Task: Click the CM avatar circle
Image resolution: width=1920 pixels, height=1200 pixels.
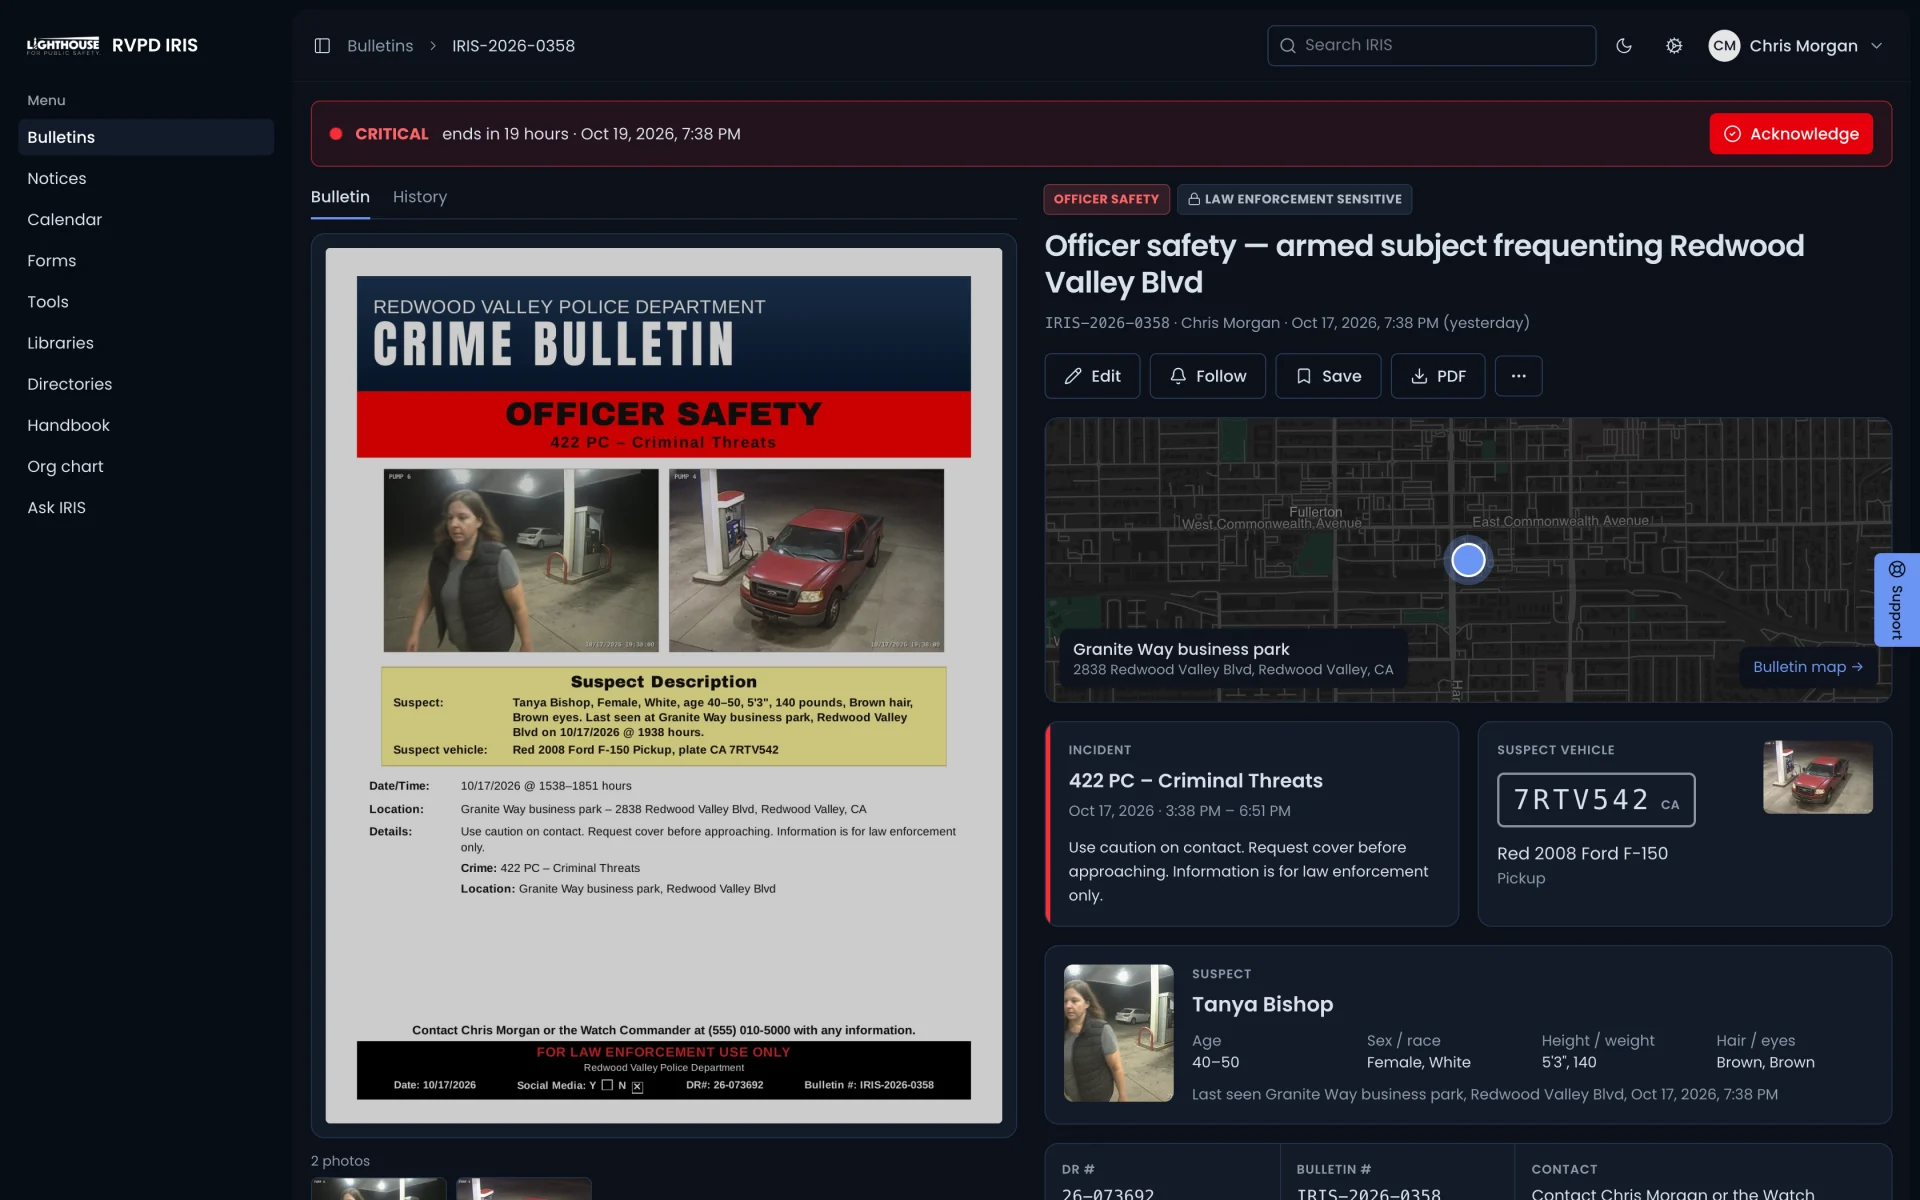Action: 1724,46
